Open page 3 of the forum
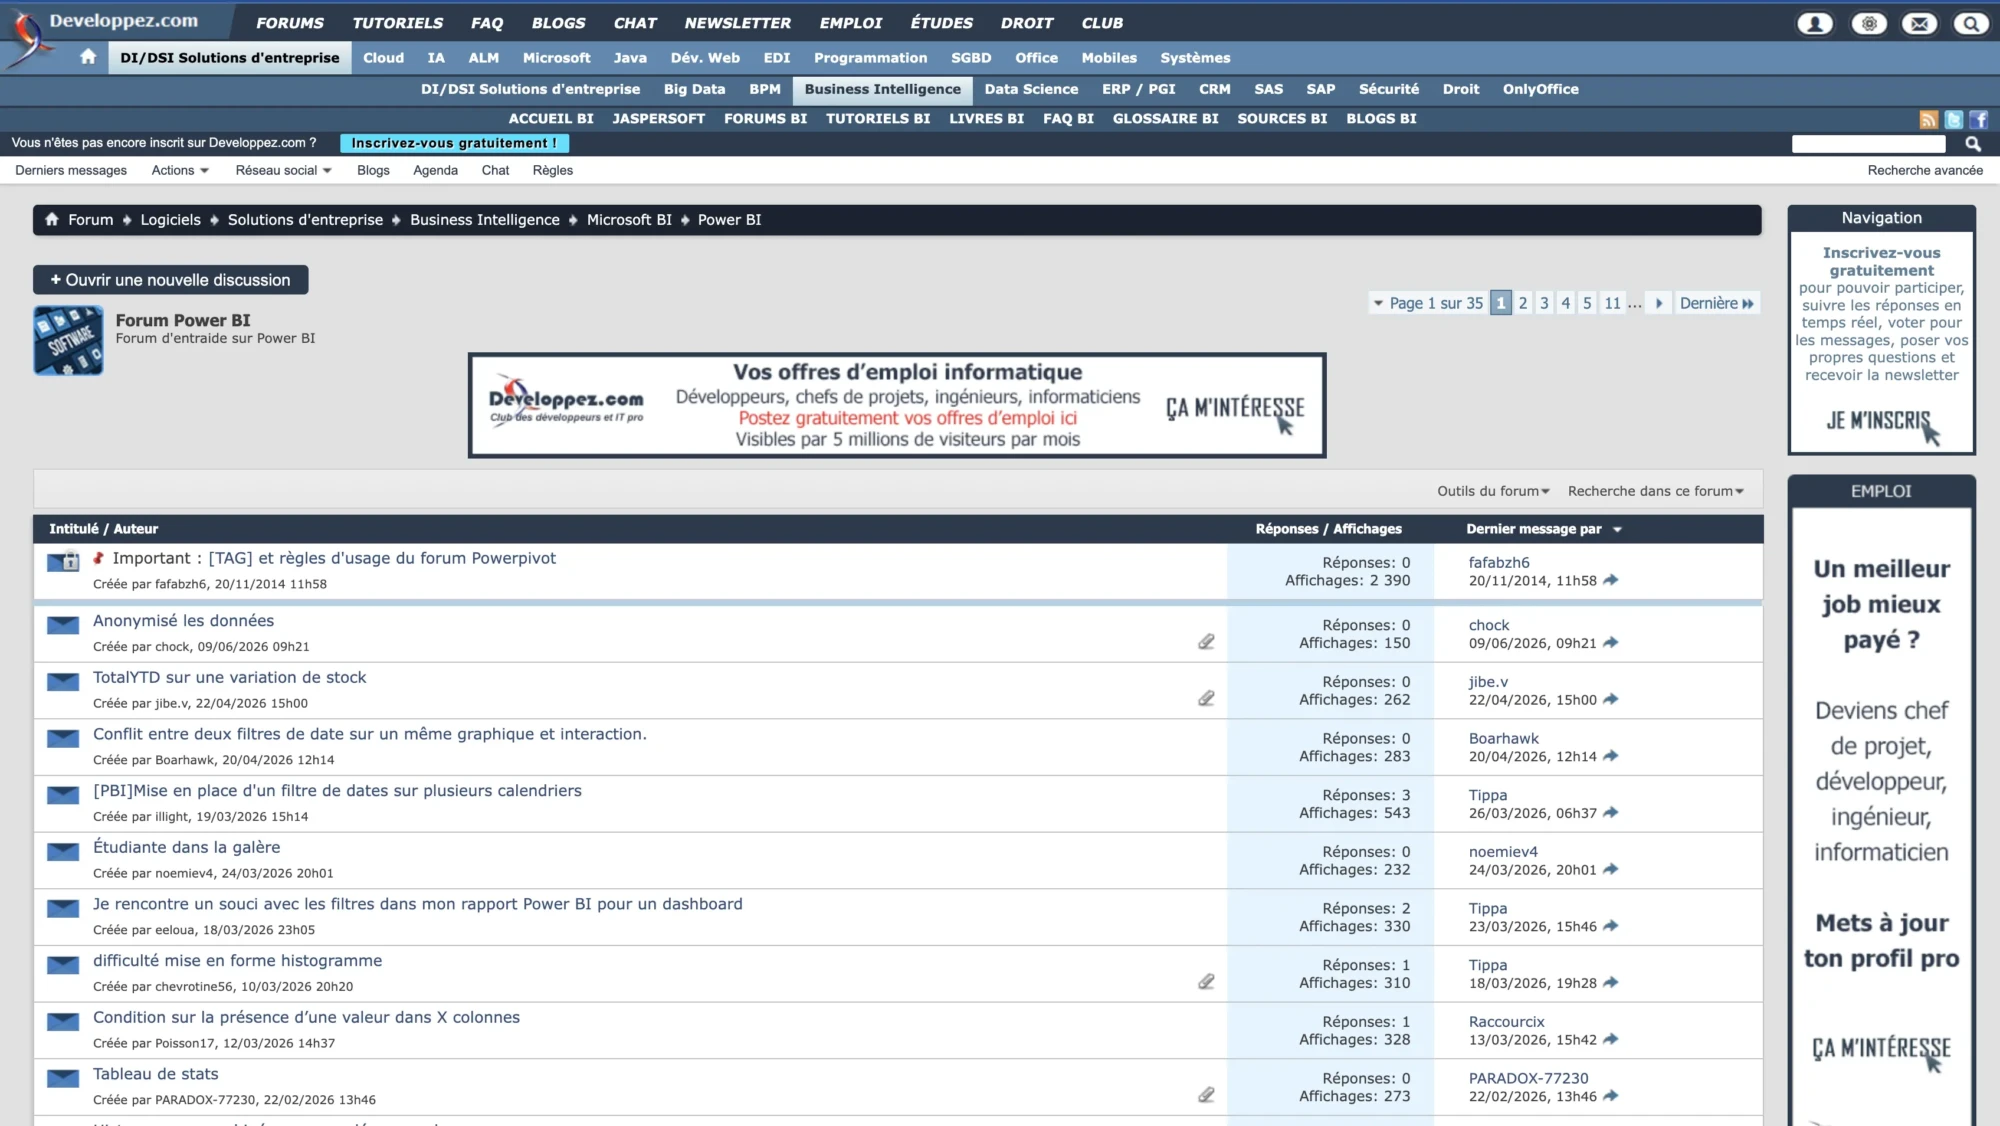Screen dimensions: 2000x1126 pyautogui.click(x=1544, y=303)
